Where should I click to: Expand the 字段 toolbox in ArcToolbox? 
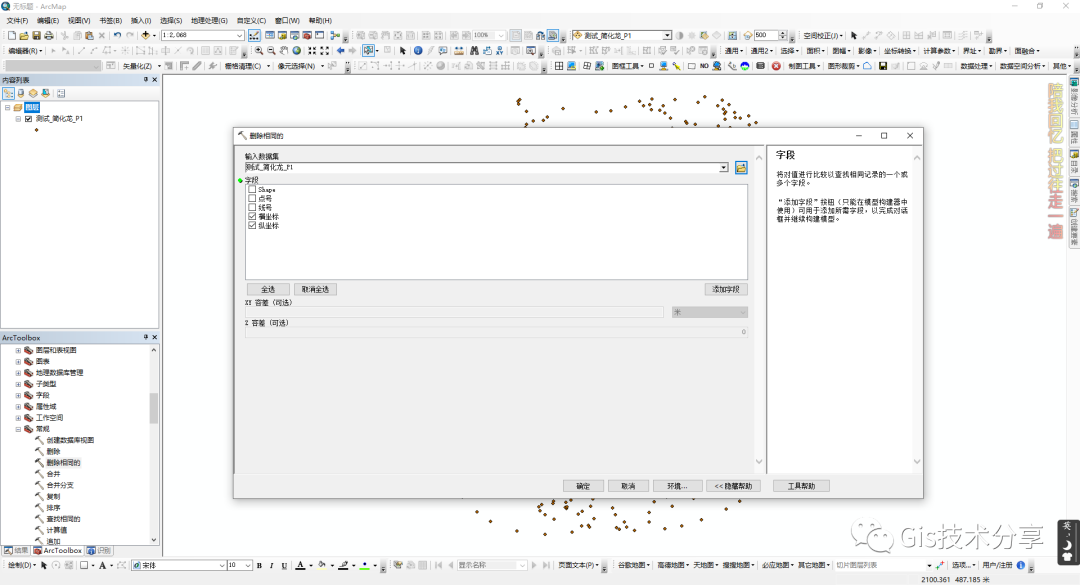coord(17,395)
